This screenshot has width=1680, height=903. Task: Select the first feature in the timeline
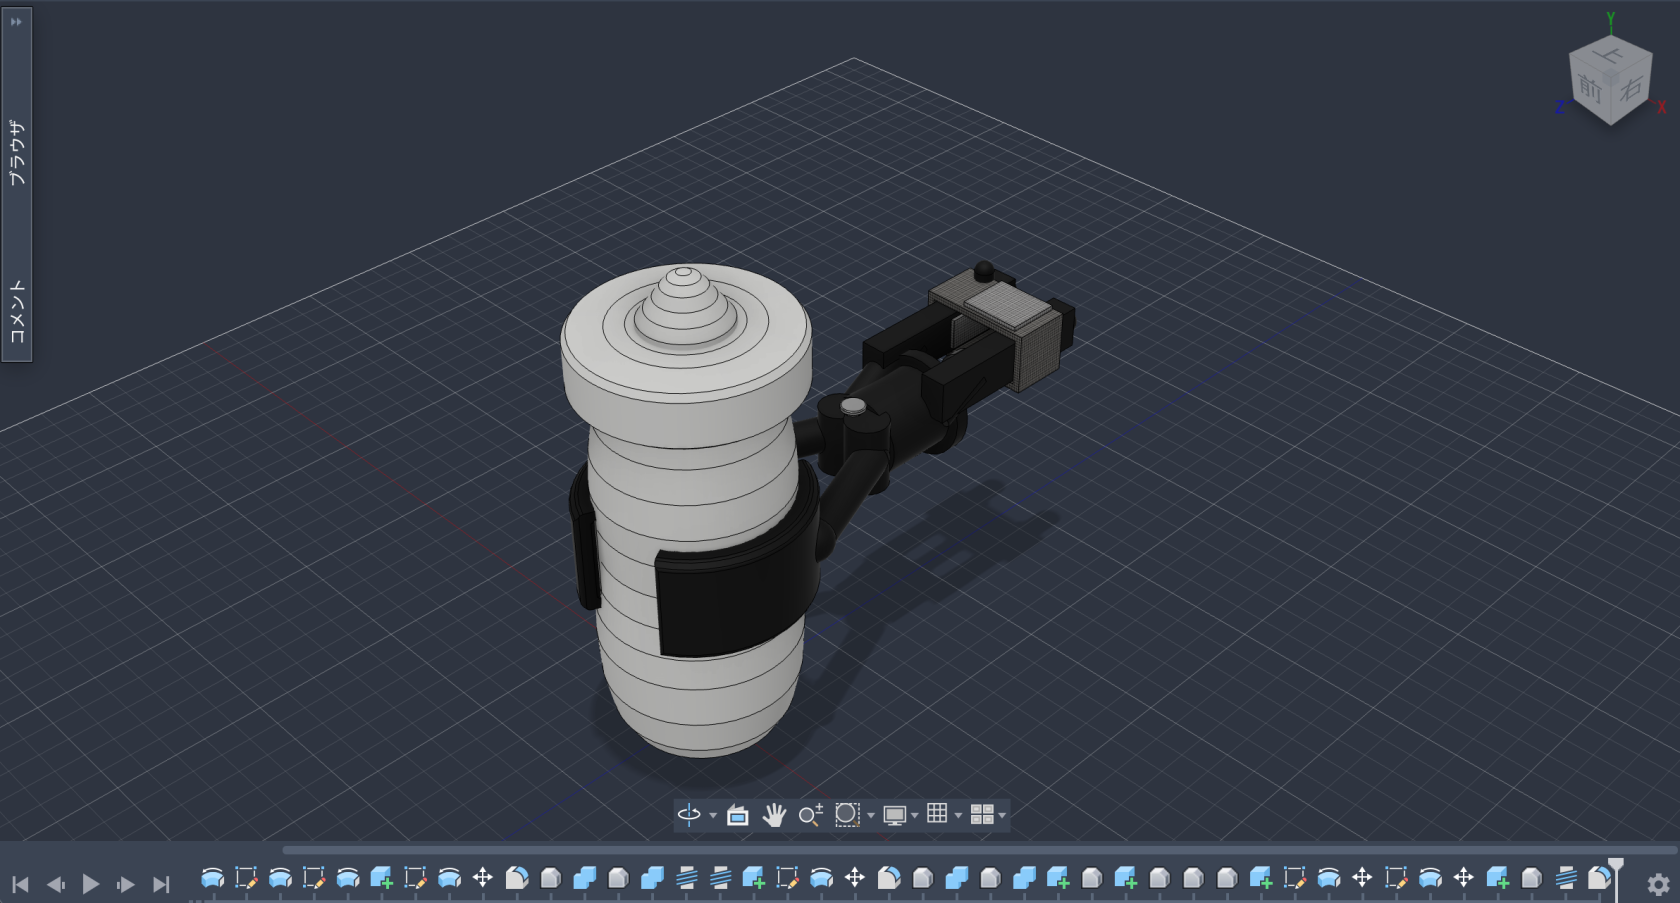click(x=212, y=878)
